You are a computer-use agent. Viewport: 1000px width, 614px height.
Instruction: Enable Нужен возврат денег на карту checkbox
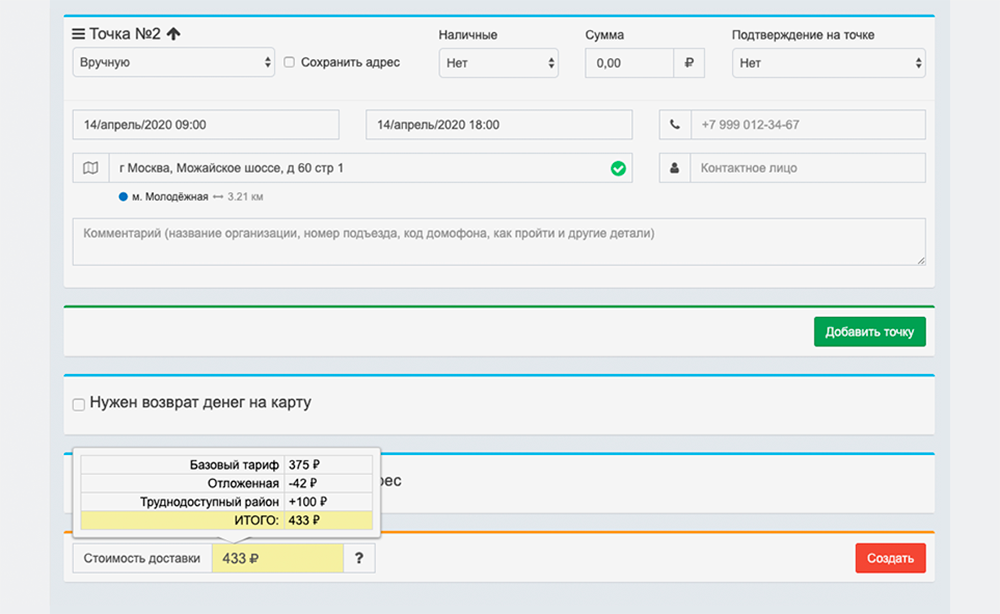click(x=78, y=404)
